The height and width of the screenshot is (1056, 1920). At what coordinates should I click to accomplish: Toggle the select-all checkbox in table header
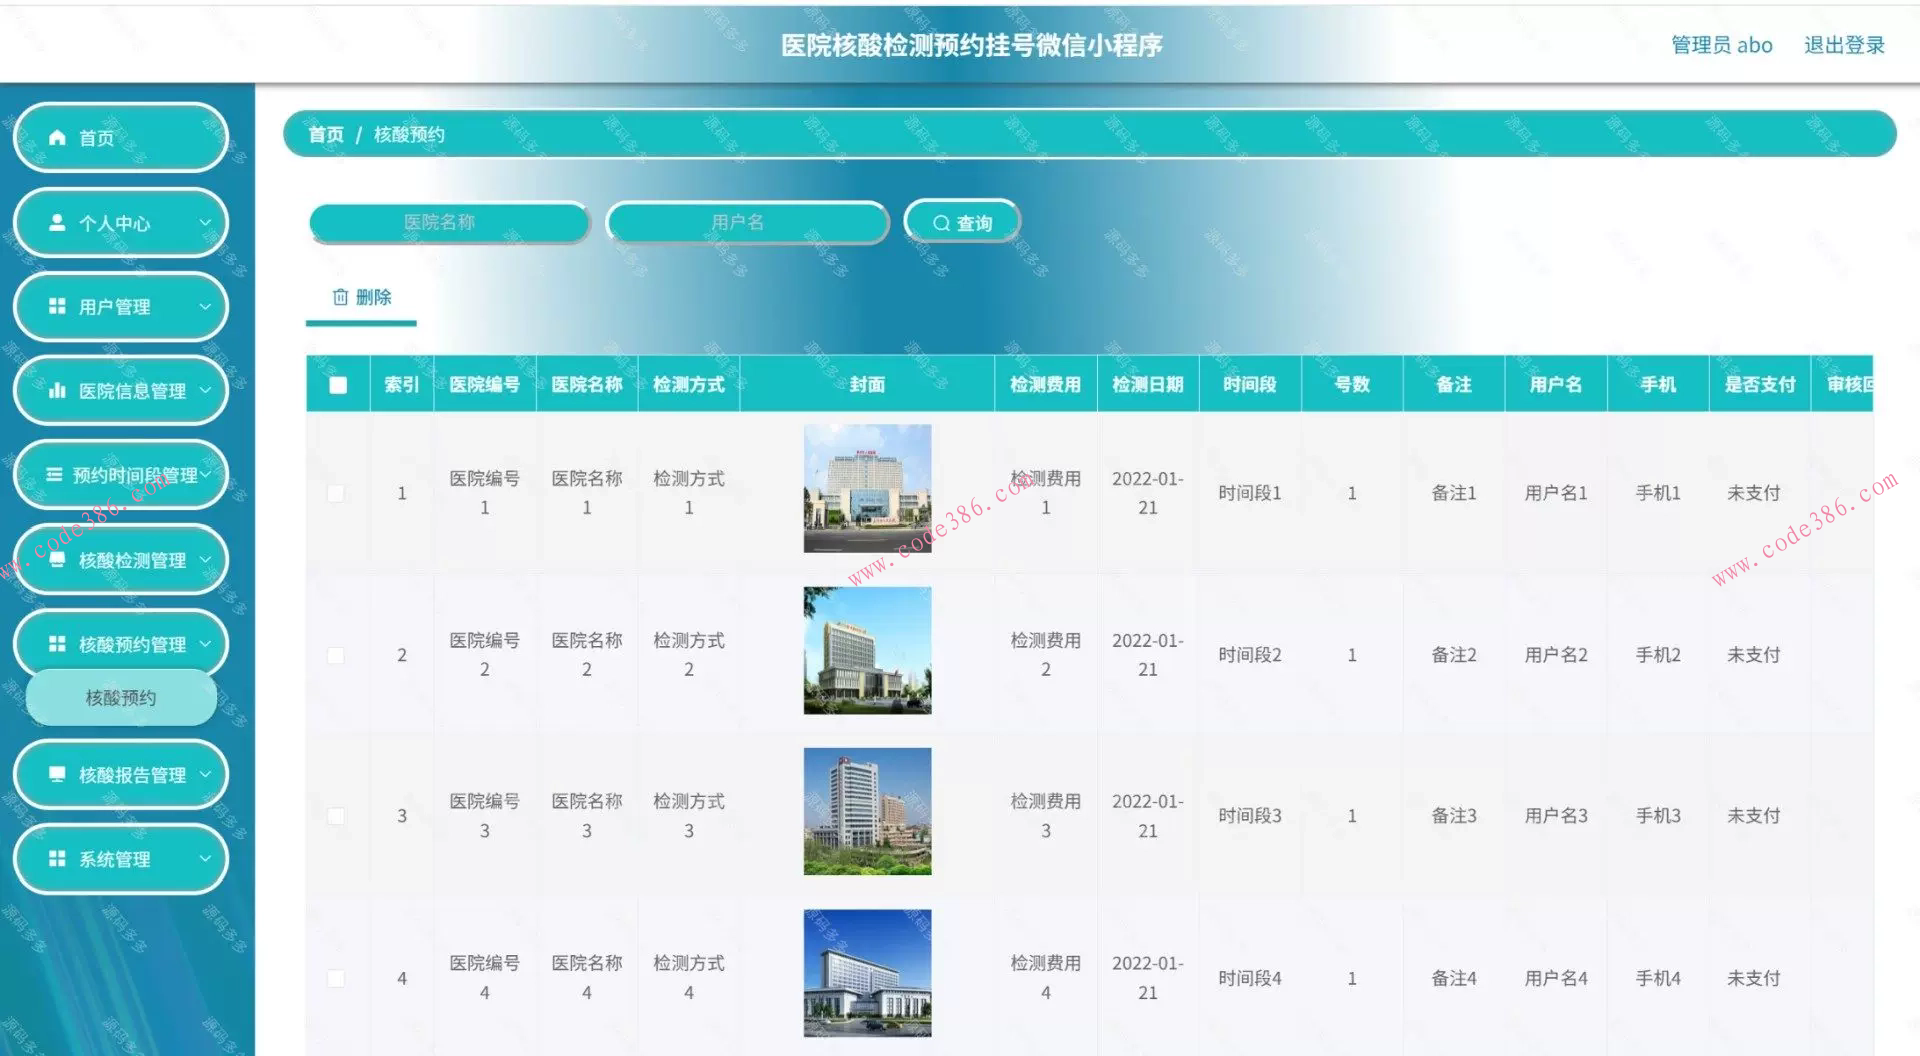[338, 385]
